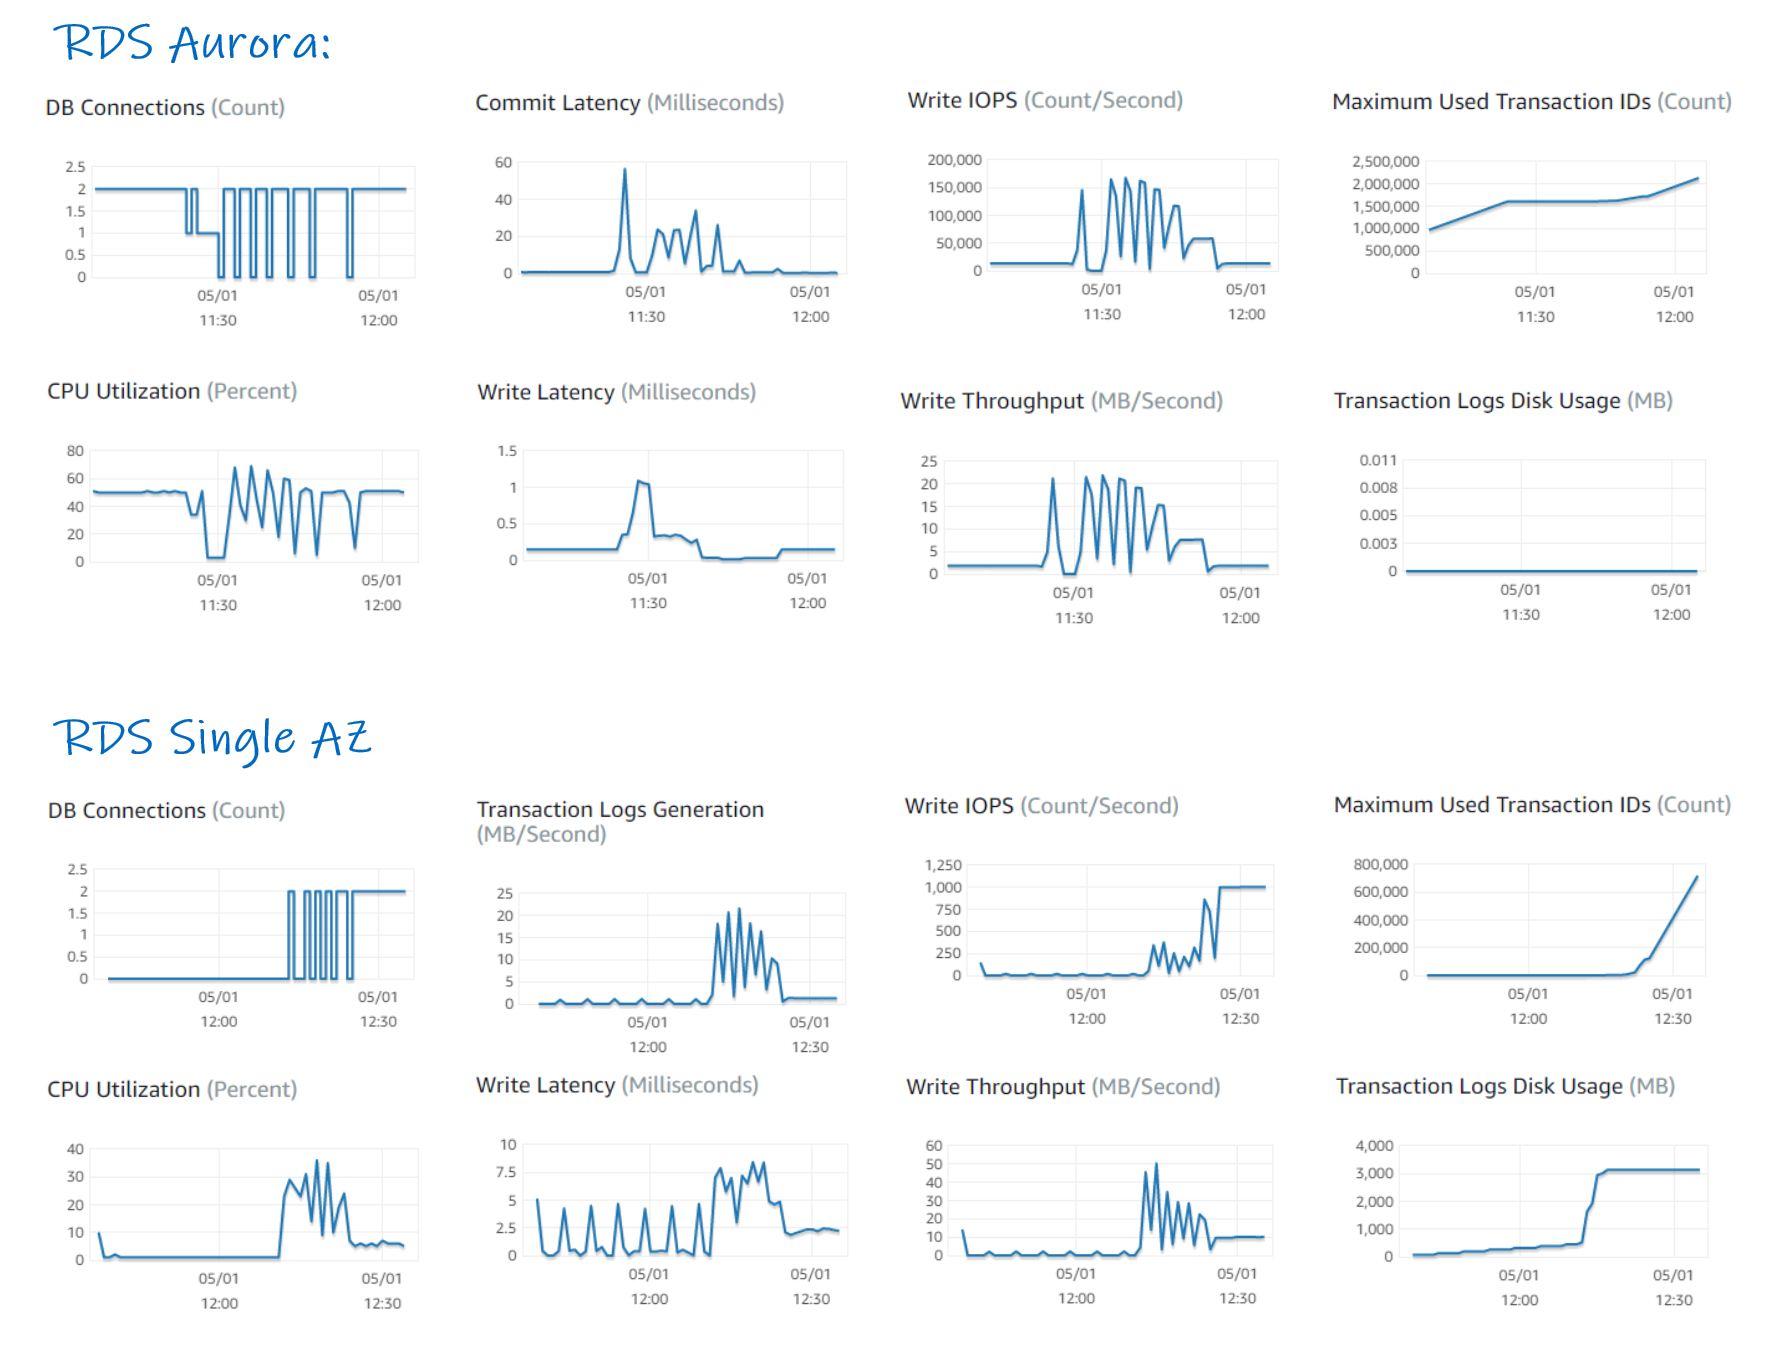Open the Single AZ Write Latency graph
The width and height of the screenshot is (1767, 1363).
685,1200
